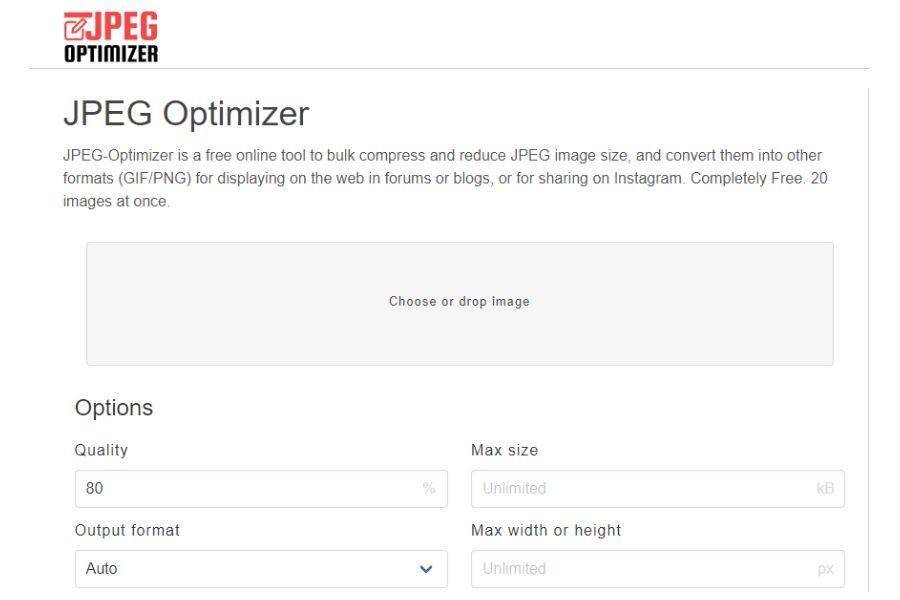Open the Output format dropdown set to Auto
900x600 pixels.
pos(261,569)
